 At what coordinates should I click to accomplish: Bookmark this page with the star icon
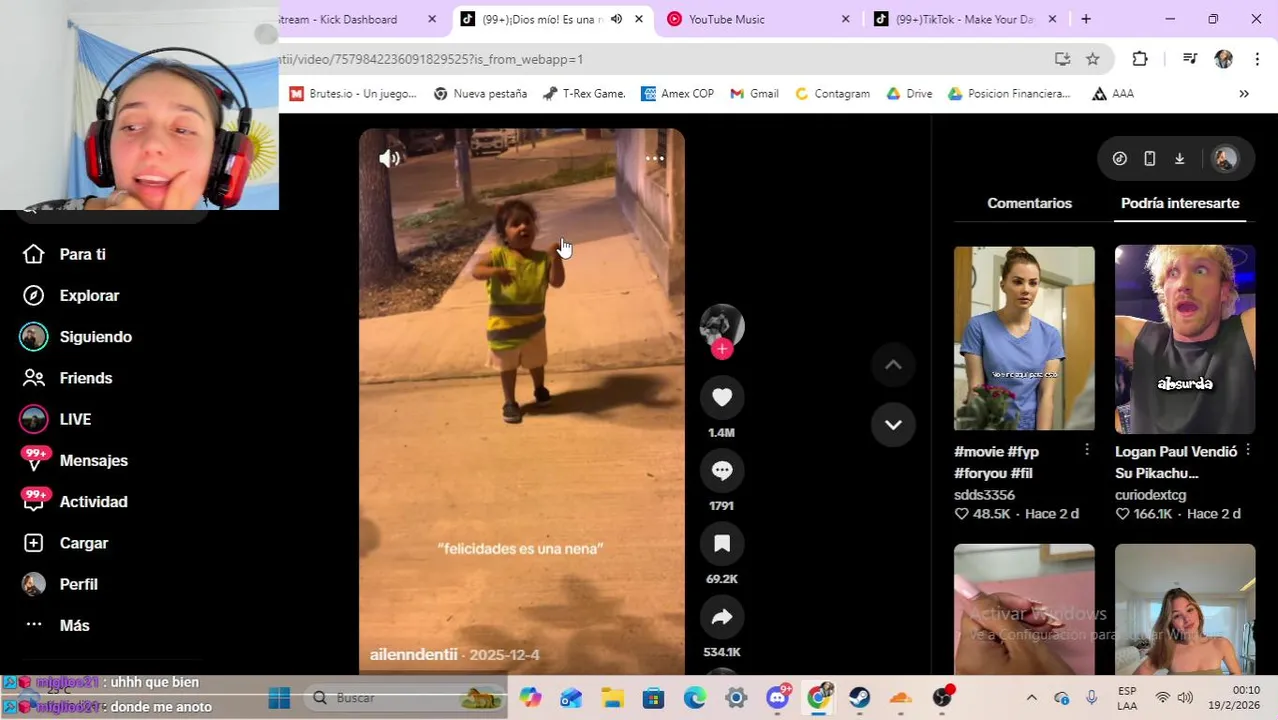click(1093, 59)
